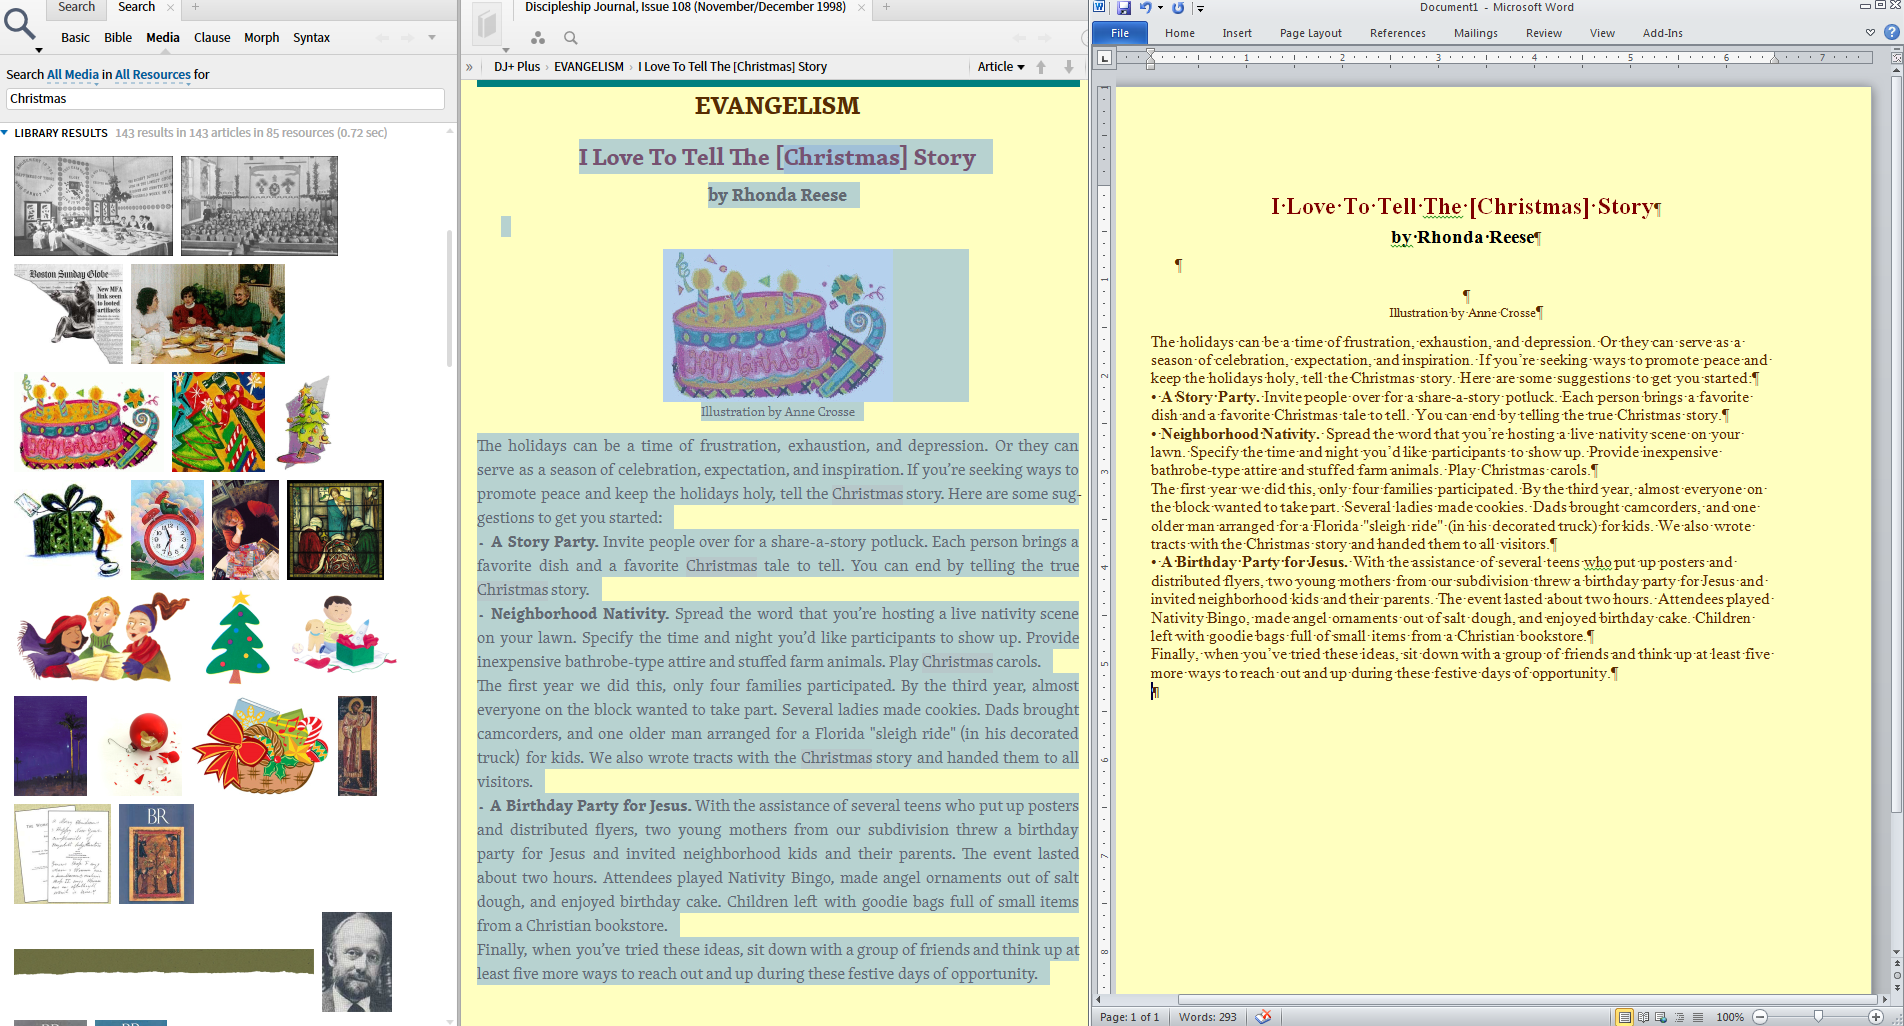Viewport: 1904px width, 1026px height.
Task: Open the Review ribbon tab
Action: click(x=1544, y=33)
